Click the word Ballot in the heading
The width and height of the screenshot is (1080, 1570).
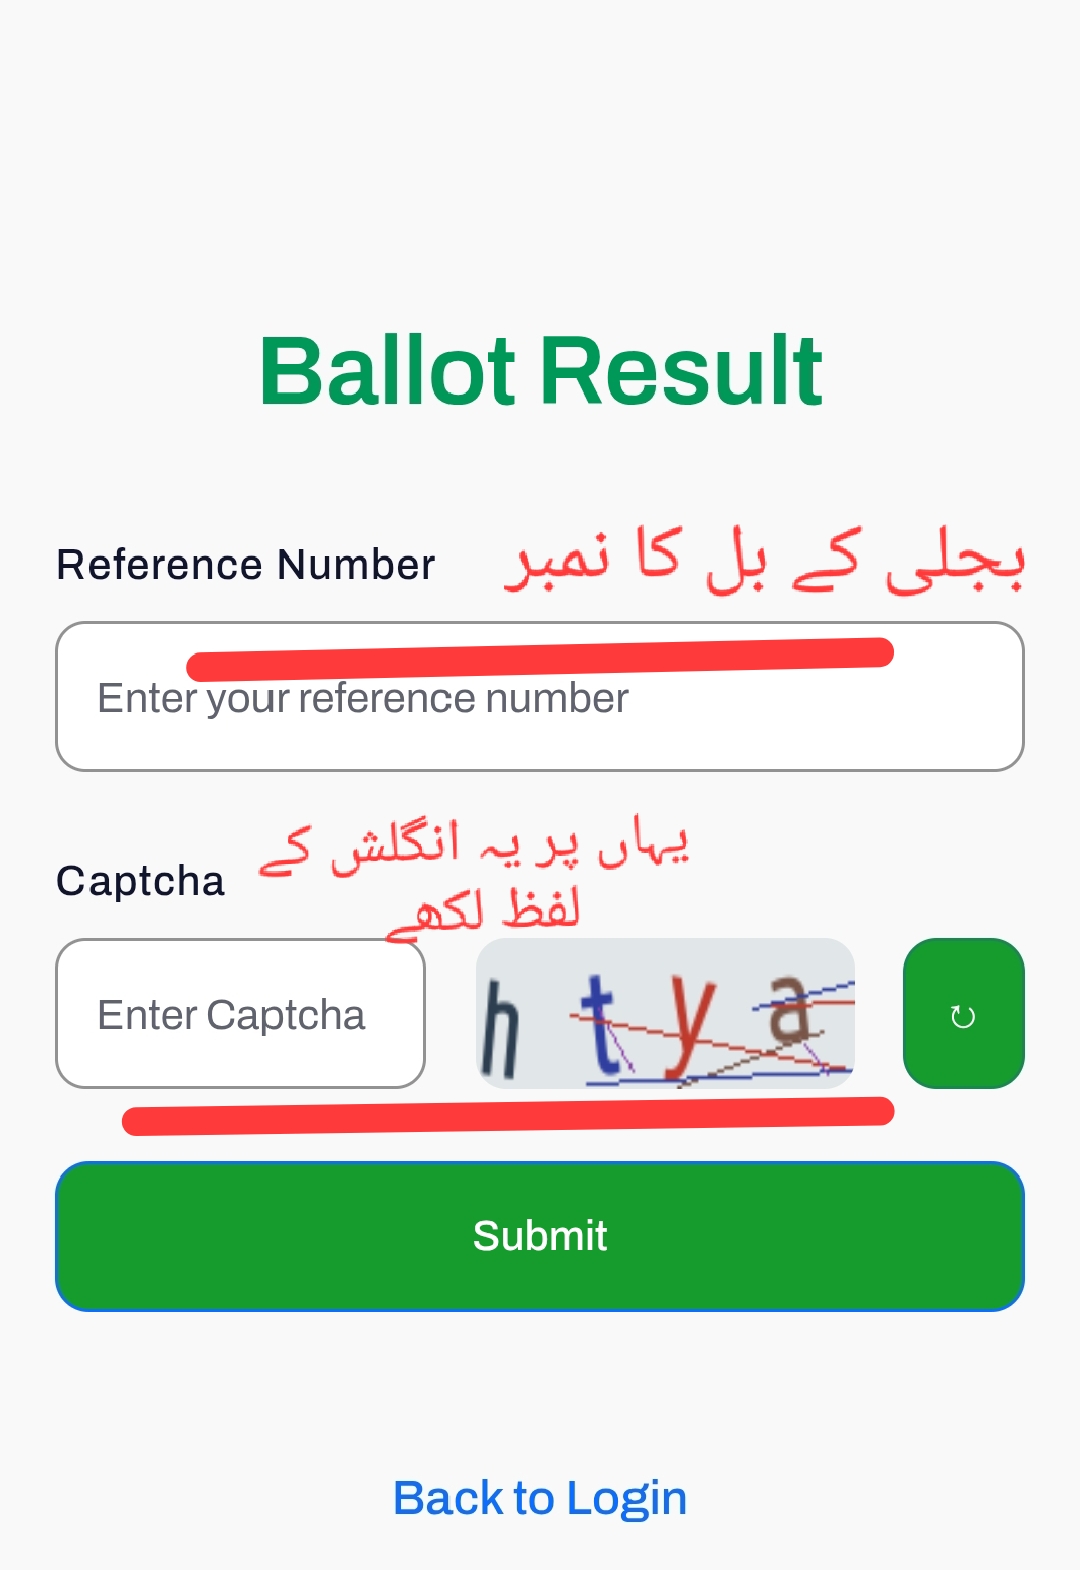387,371
